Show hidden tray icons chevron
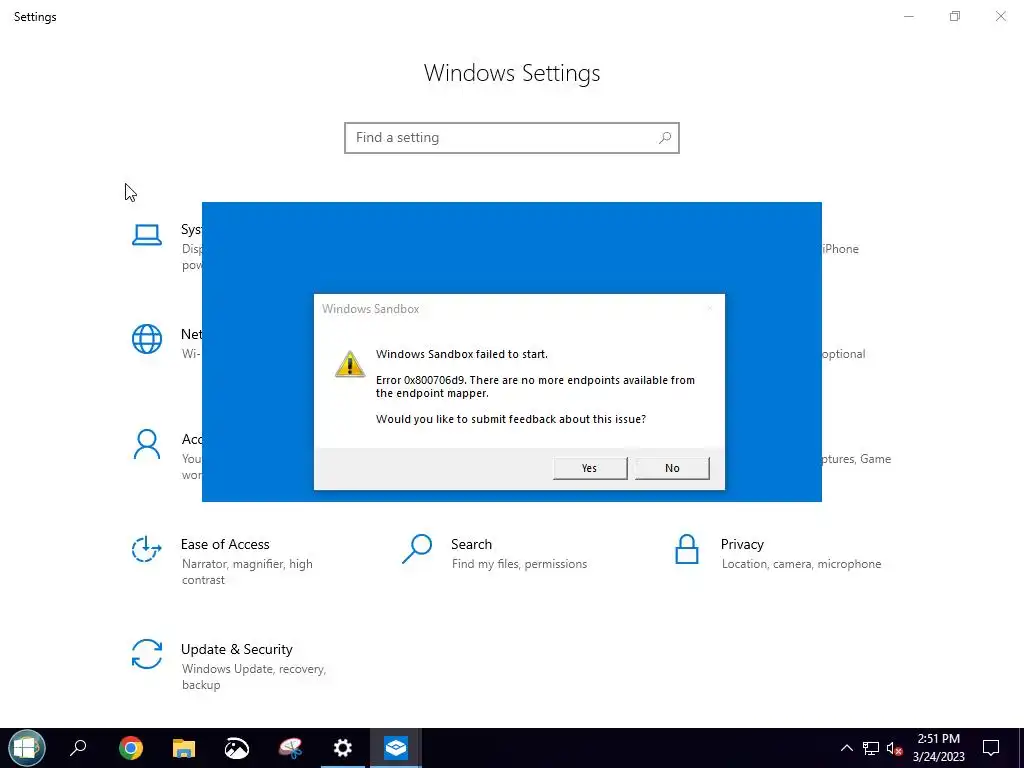 coord(846,748)
